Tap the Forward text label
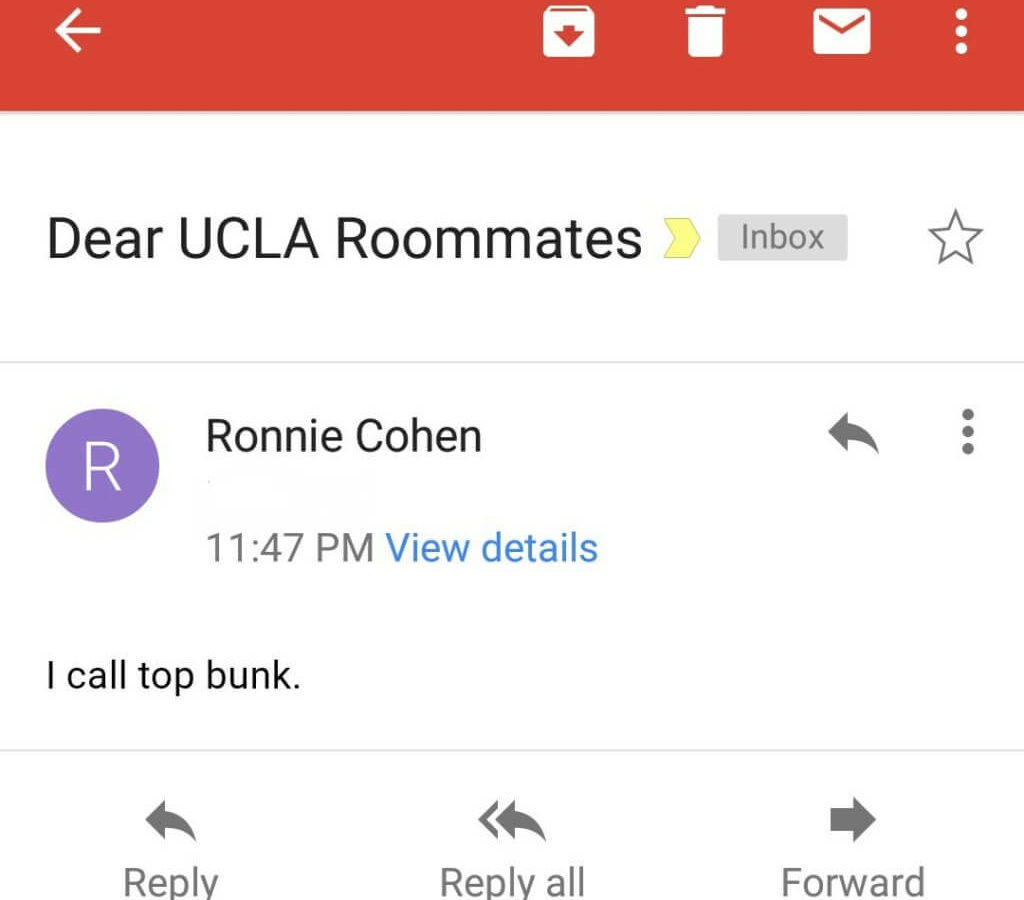1024x900 pixels. 853,882
